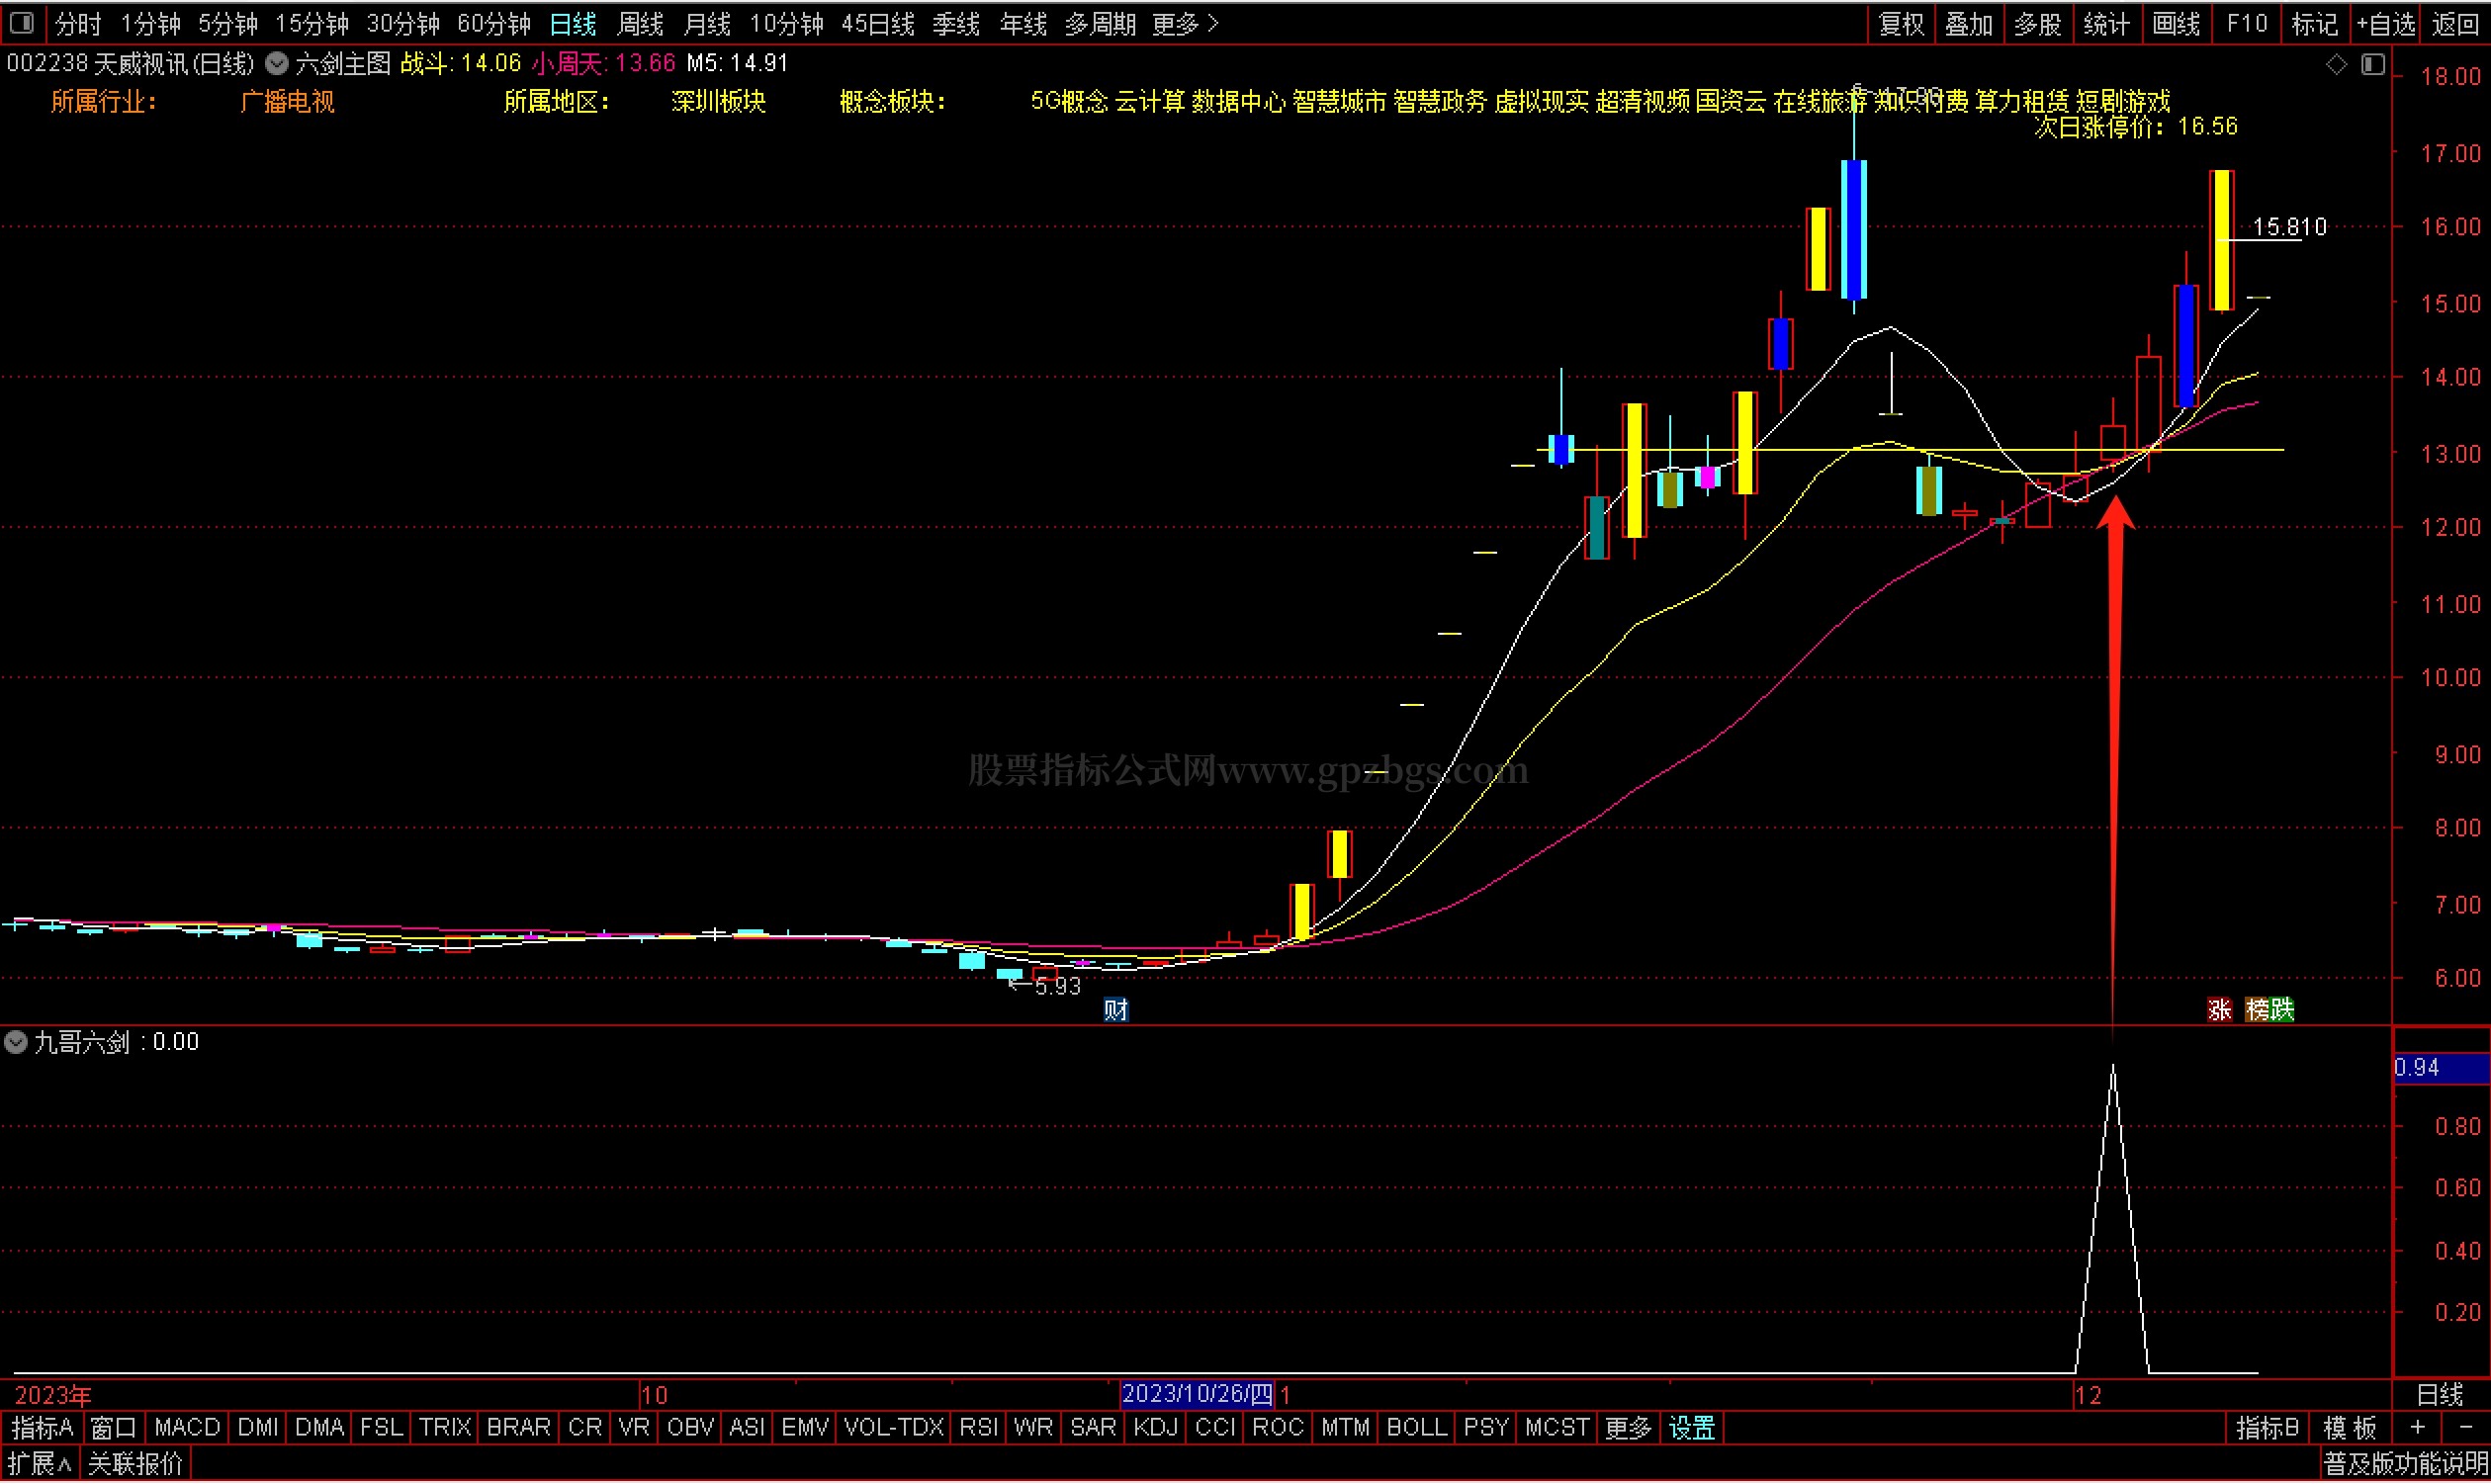Screen dimensions: 2491x1484
Task: Open 普及版功能说明 link
Action: point(2404,1465)
